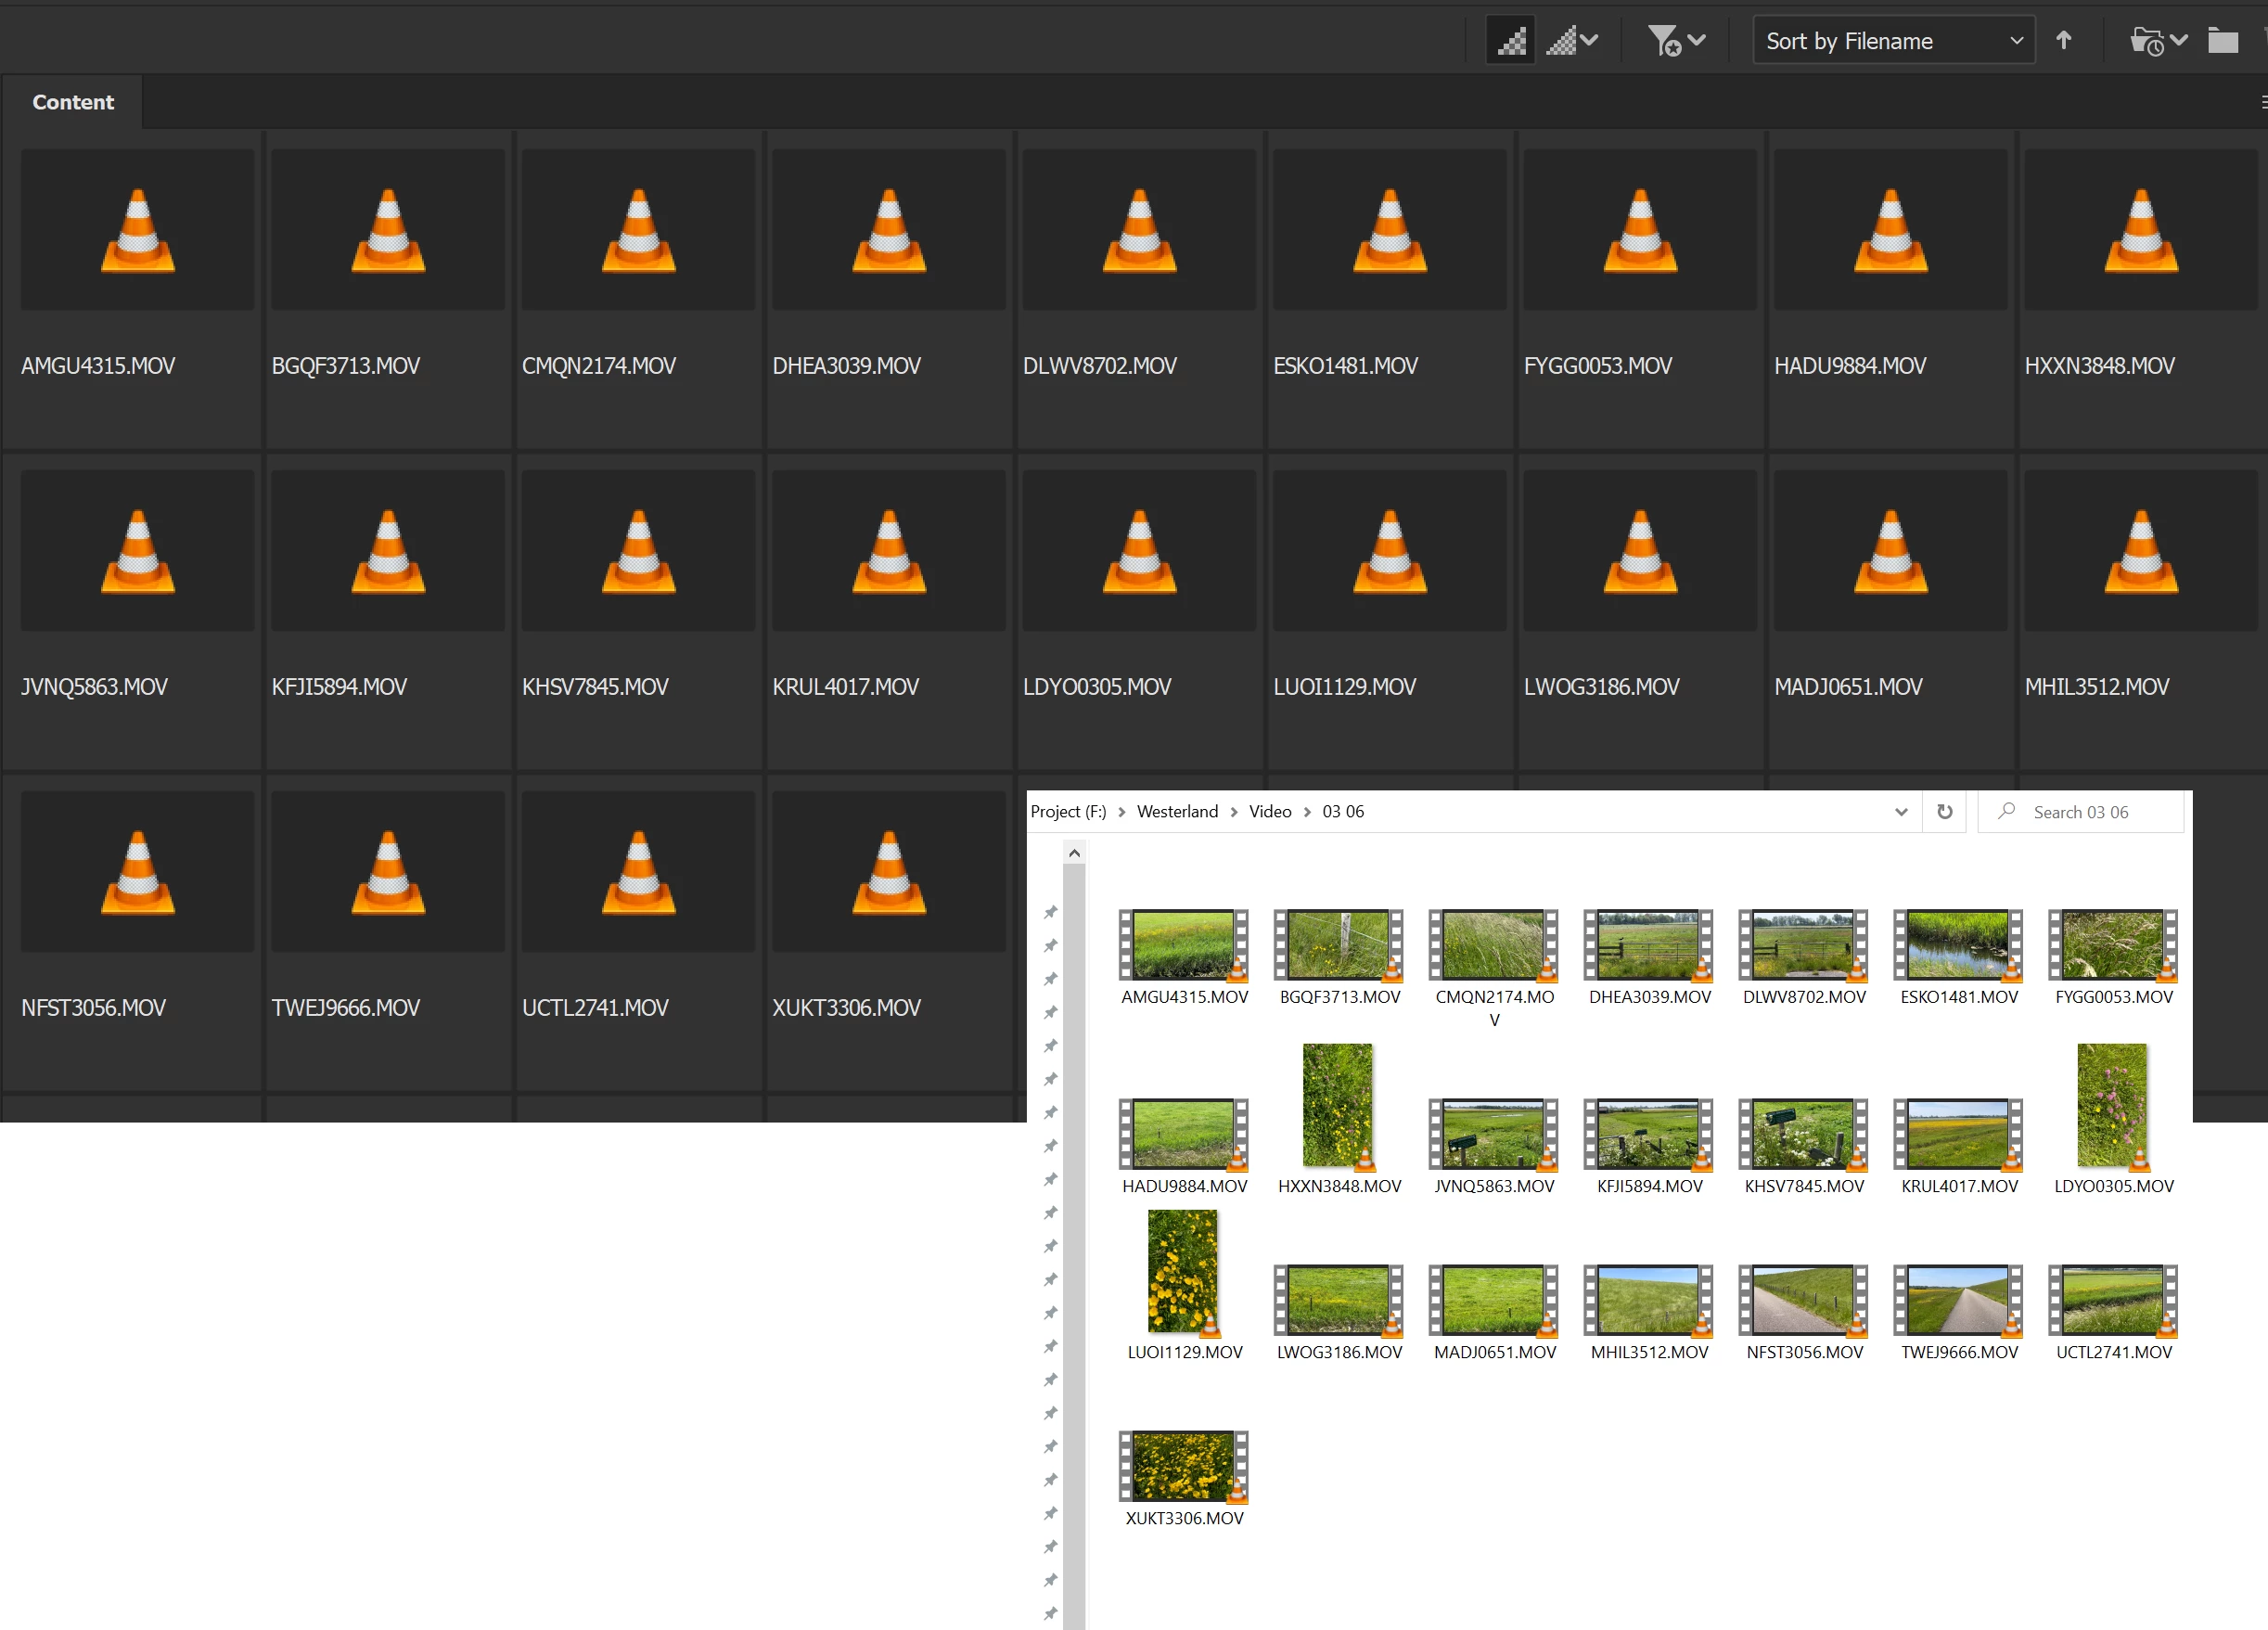
Task: Click the topmost pin icon in the Explorer sidebar
Action: click(x=1050, y=912)
